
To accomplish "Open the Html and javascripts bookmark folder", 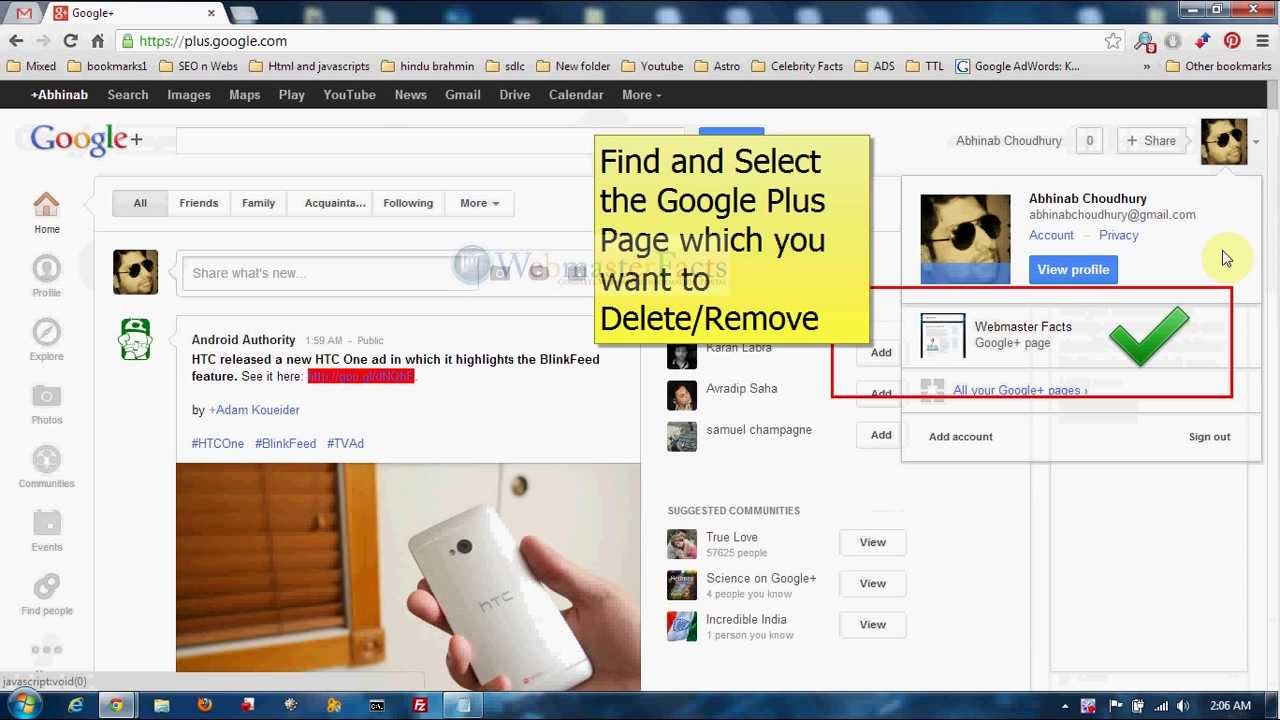I will (x=309, y=66).
